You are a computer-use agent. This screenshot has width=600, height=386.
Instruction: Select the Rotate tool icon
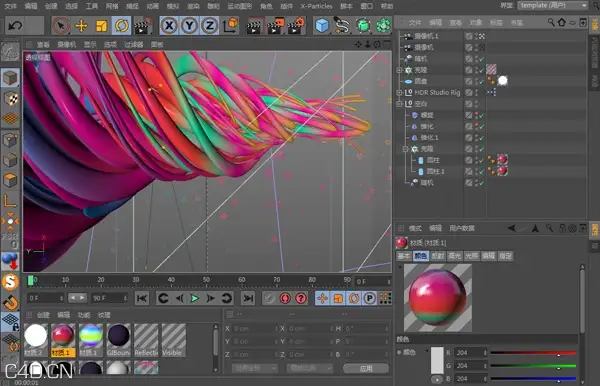(122, 26)
